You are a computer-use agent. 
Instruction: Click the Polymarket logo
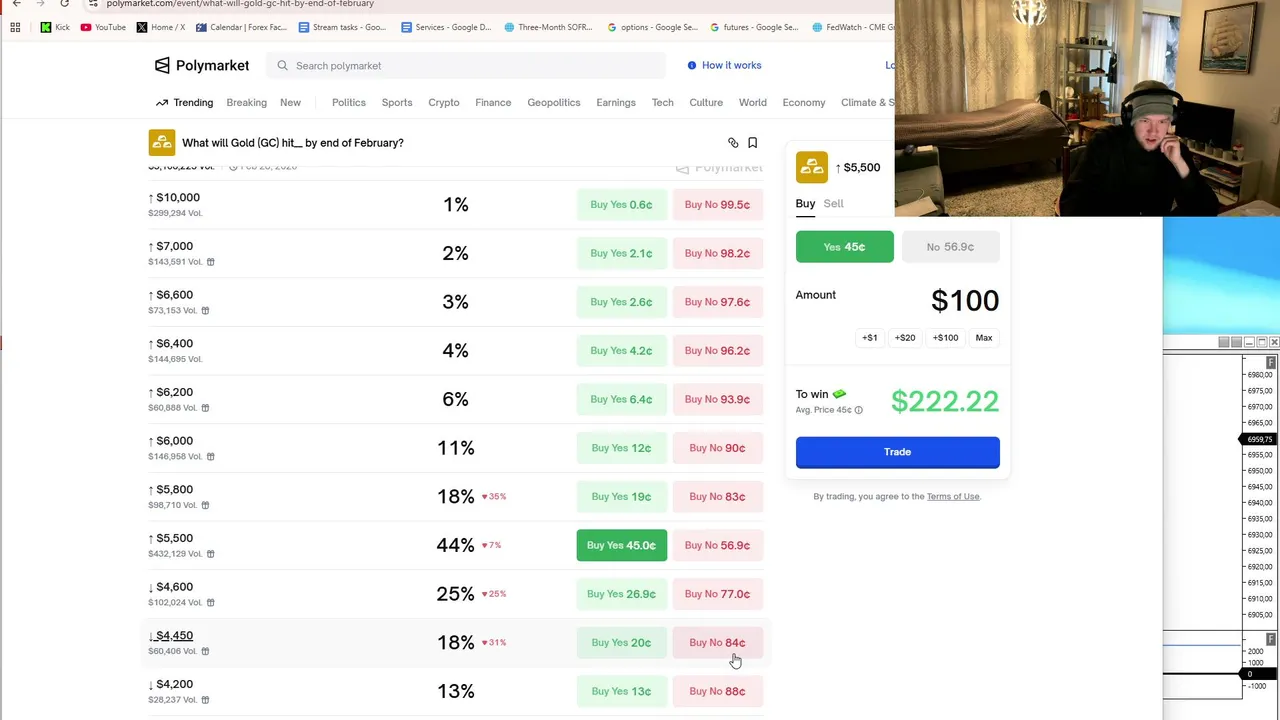tap(202, 65)
